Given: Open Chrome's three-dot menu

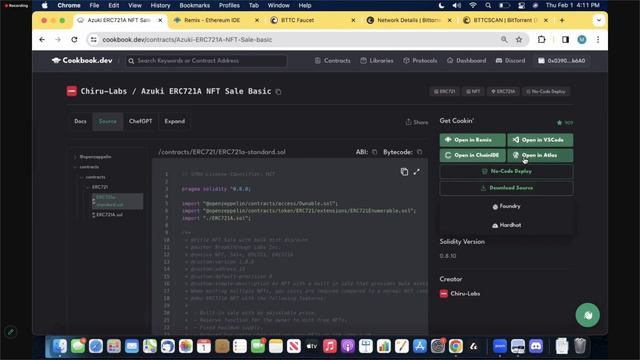Looking at the screenshot, I should pos(598,40).
